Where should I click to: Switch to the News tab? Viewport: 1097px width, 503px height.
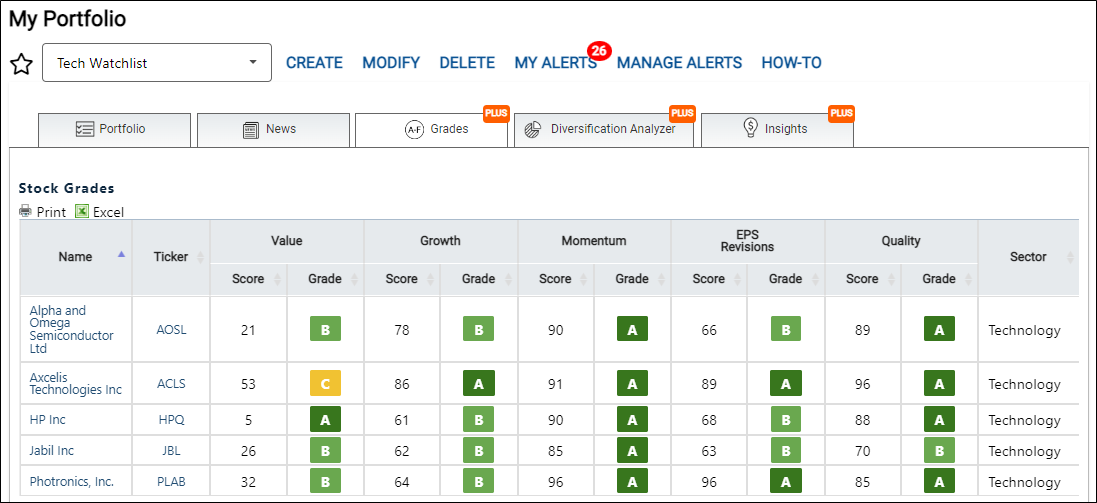273,130
